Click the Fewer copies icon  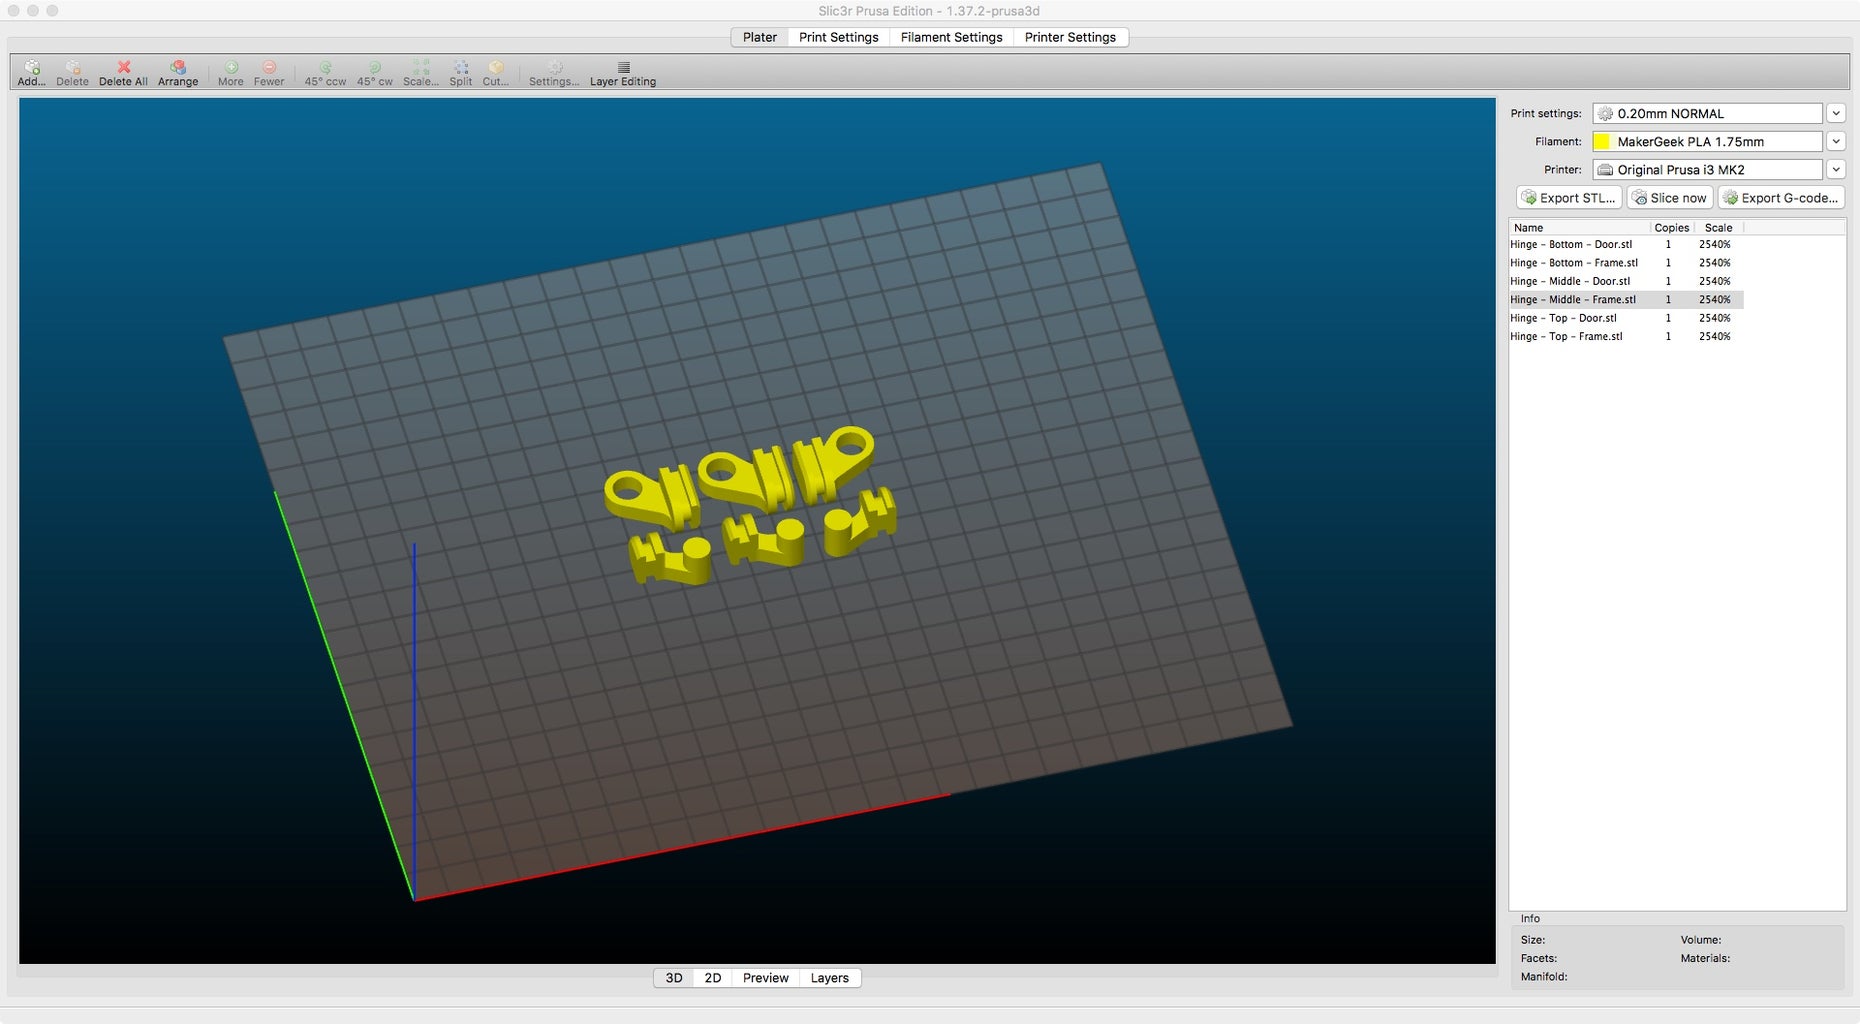[269, 67]
